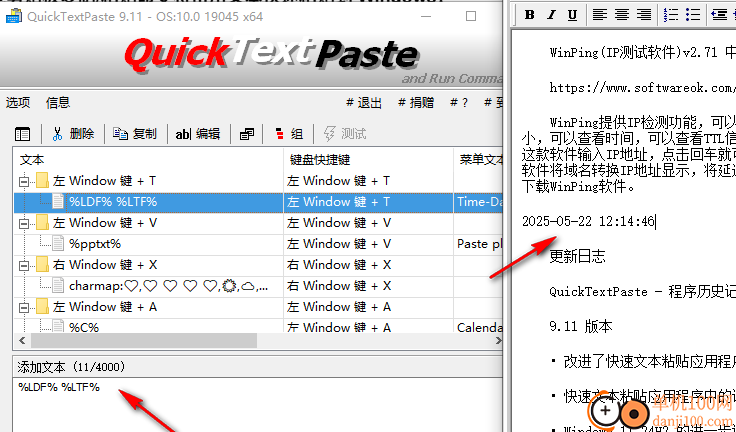Click the Calenda... menu text cell
Viewport: 736px width, 432px height.
(x=478, y=327)
